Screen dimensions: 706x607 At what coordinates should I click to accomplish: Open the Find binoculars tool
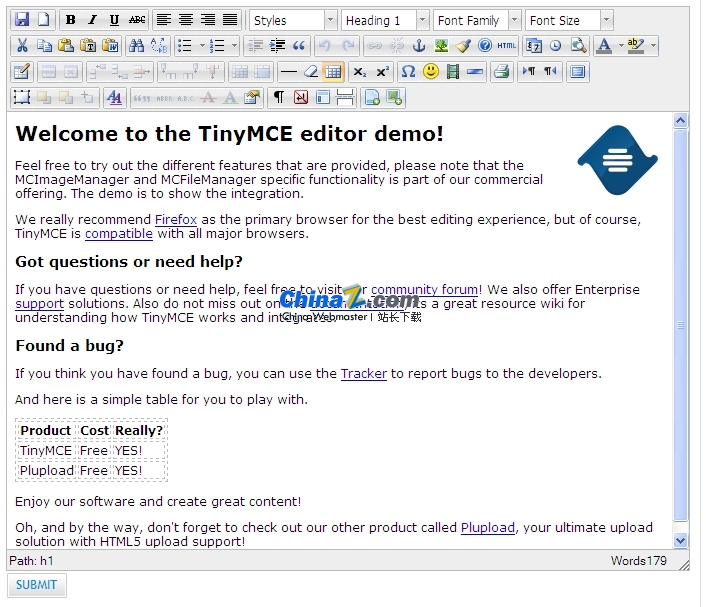click(x=136, y=45)
